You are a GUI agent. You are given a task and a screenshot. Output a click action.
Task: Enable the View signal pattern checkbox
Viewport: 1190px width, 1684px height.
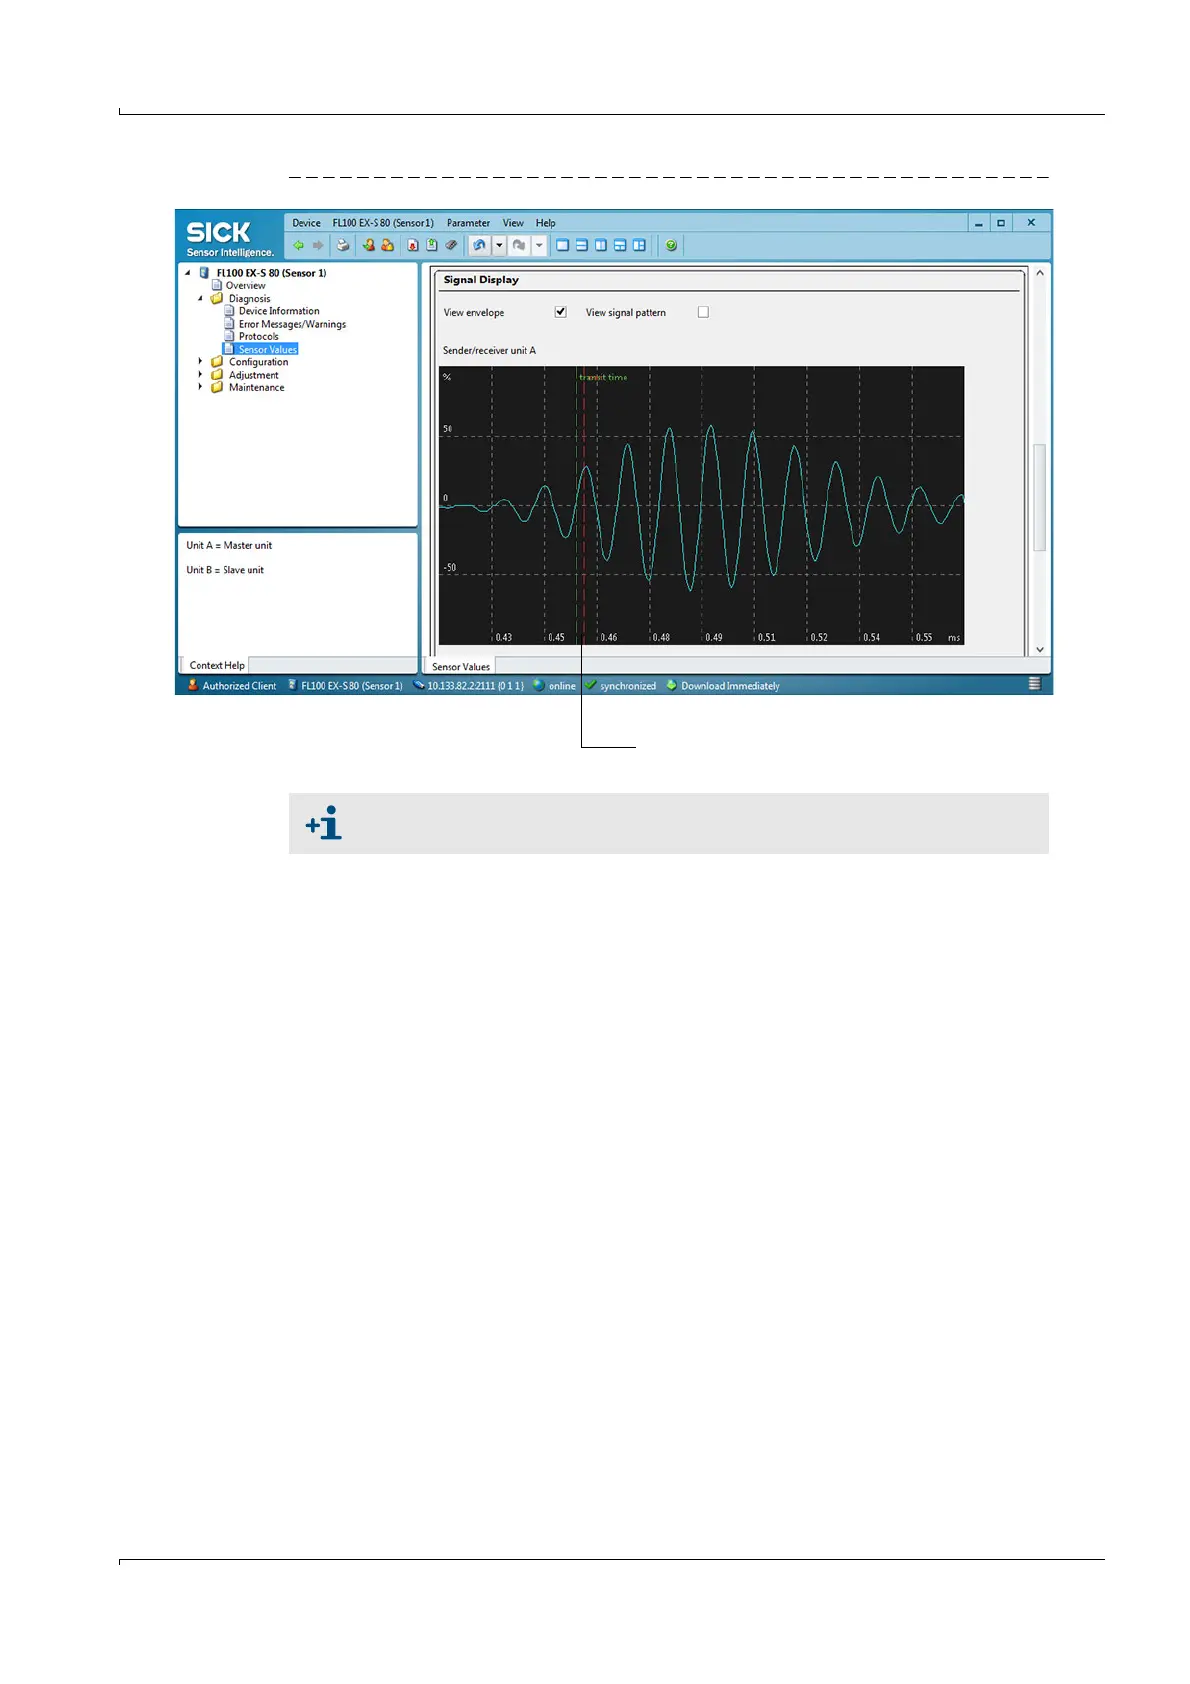[703, 312]
